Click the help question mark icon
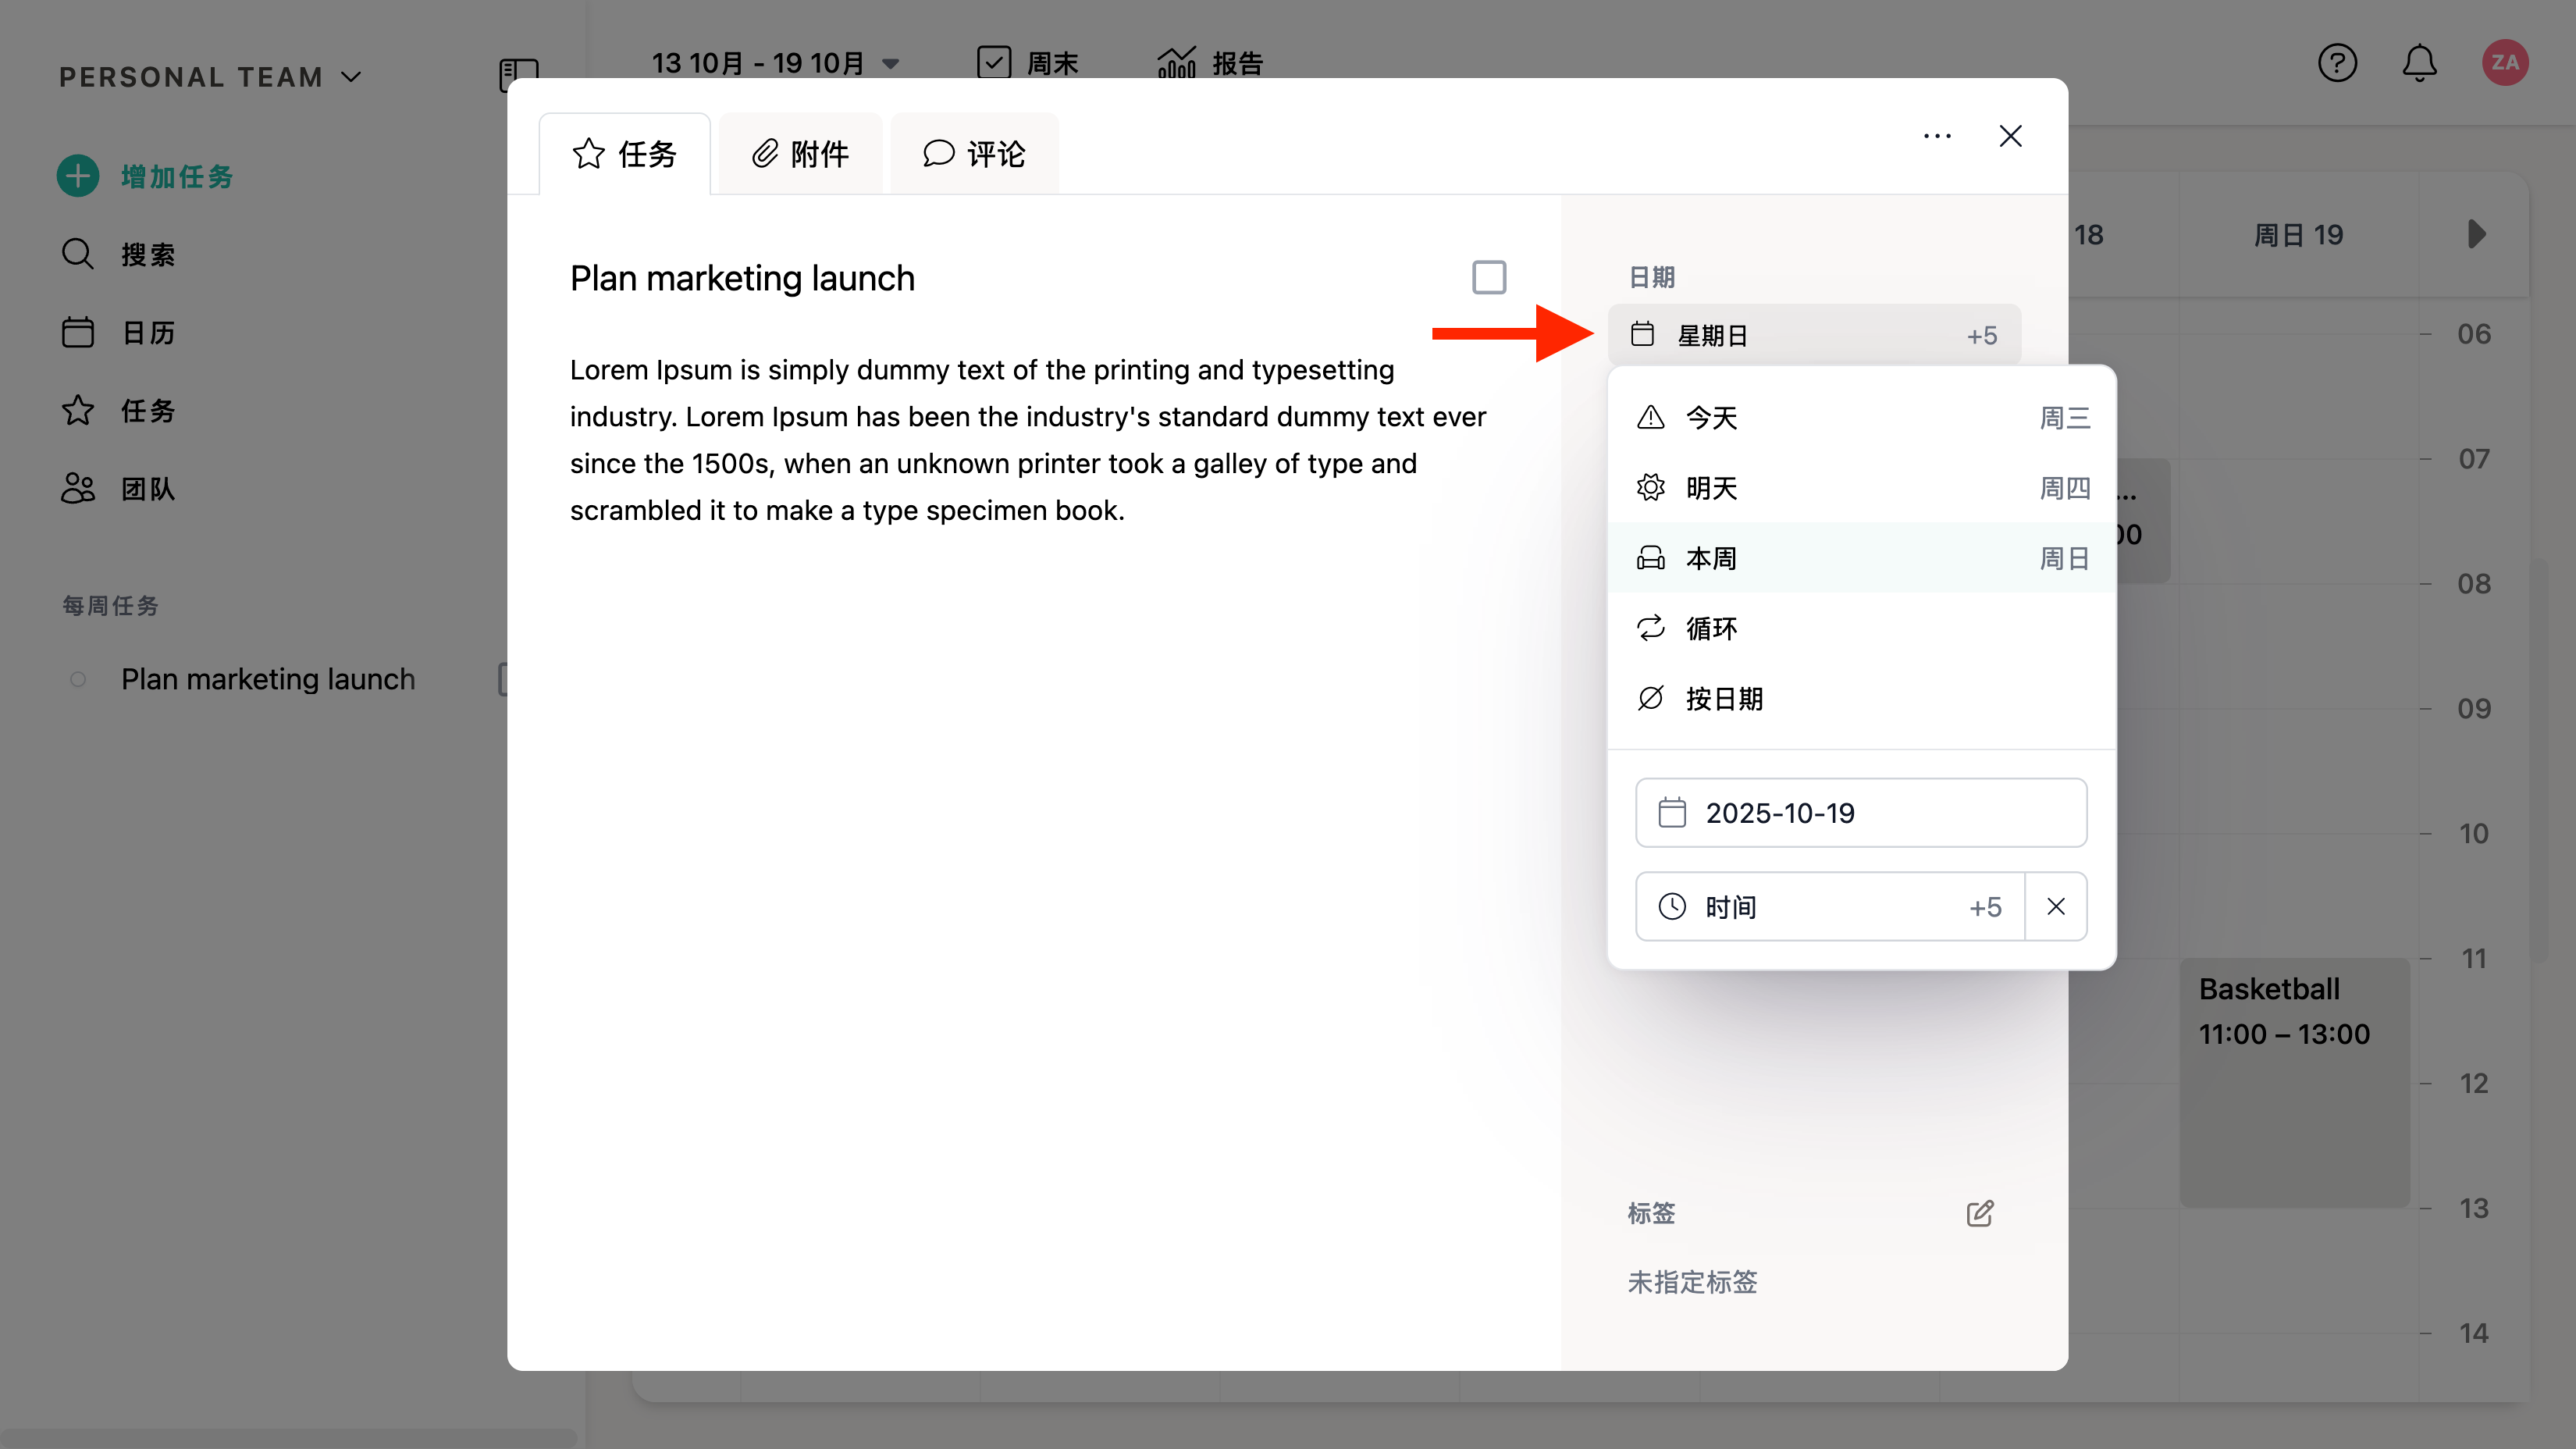This screenshot has height=1449, width=2576. (x=2336, y=63)
